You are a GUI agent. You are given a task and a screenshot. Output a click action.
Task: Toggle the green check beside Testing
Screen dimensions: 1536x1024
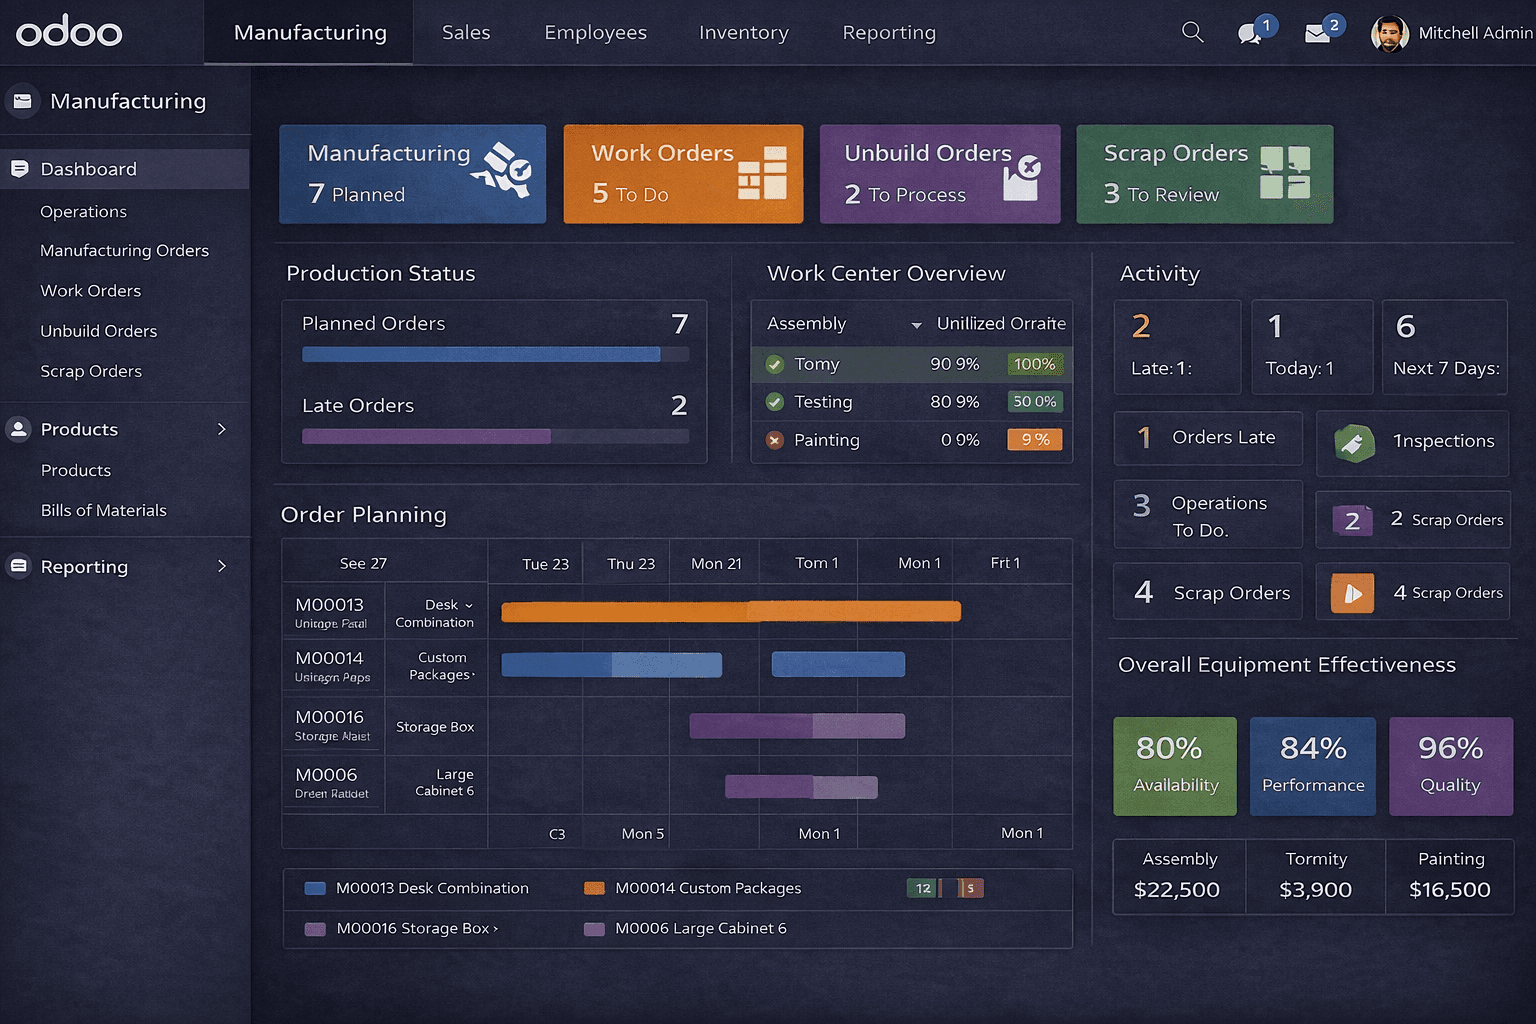(775, 402)
